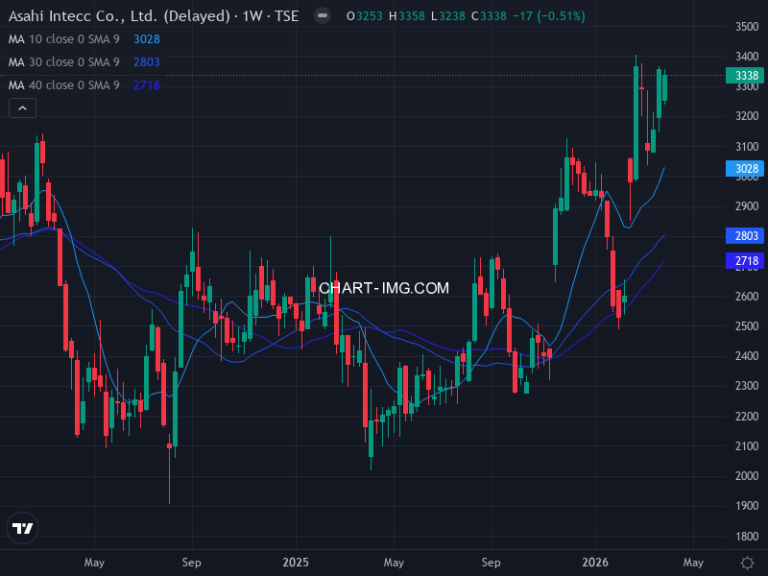Screen dimensions: 768x576
Task: Click the gray market status dot icon
Action: pyautogui.click(x=322, y=16)
